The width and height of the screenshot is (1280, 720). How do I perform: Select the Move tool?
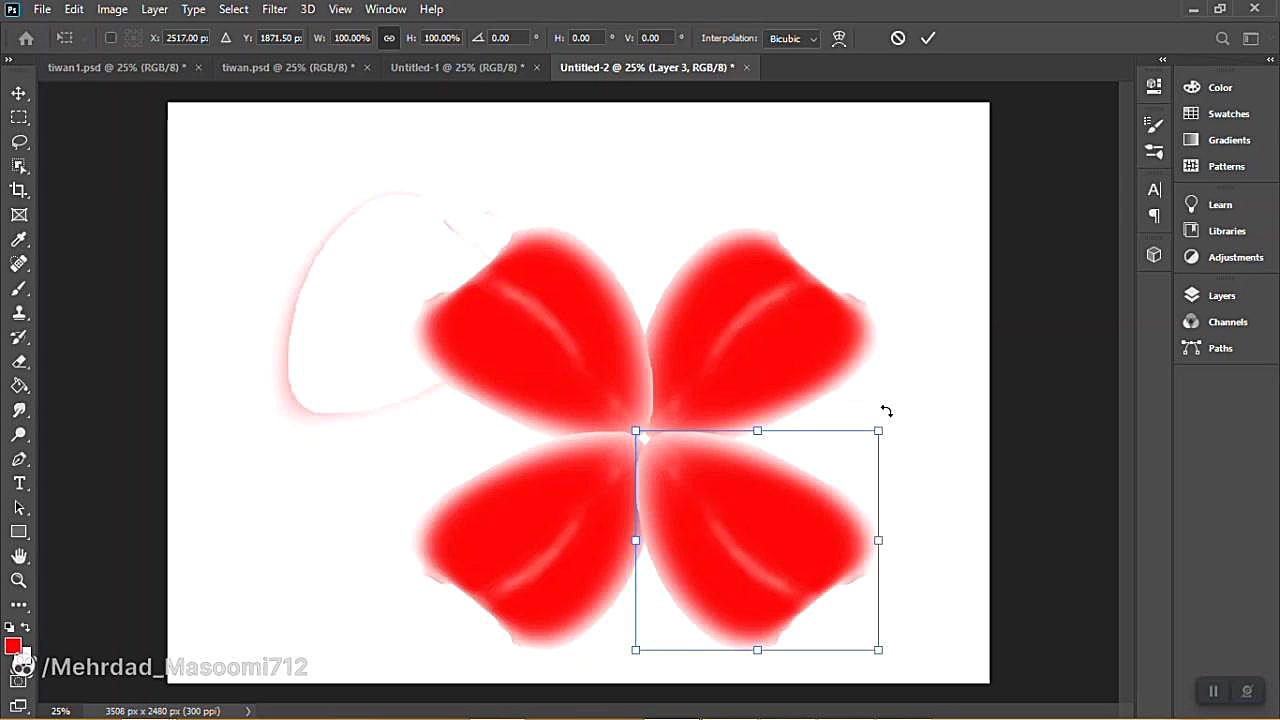(19, 93)
